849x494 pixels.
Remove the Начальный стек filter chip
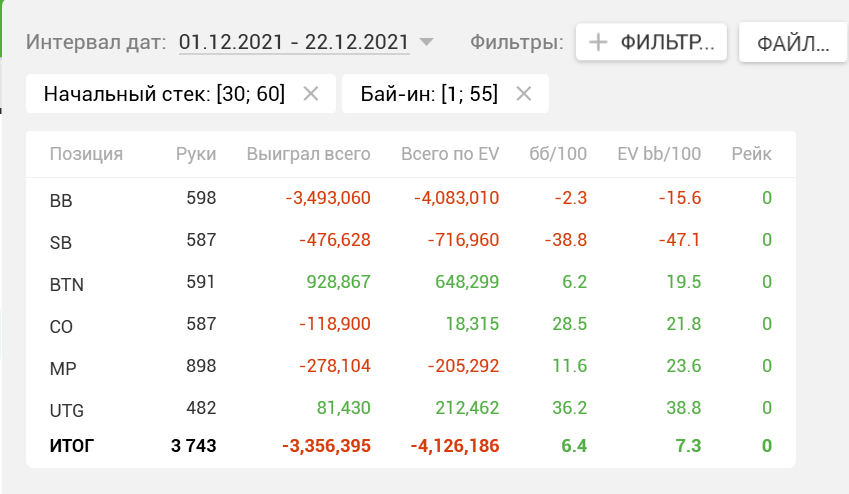(311, 94)
